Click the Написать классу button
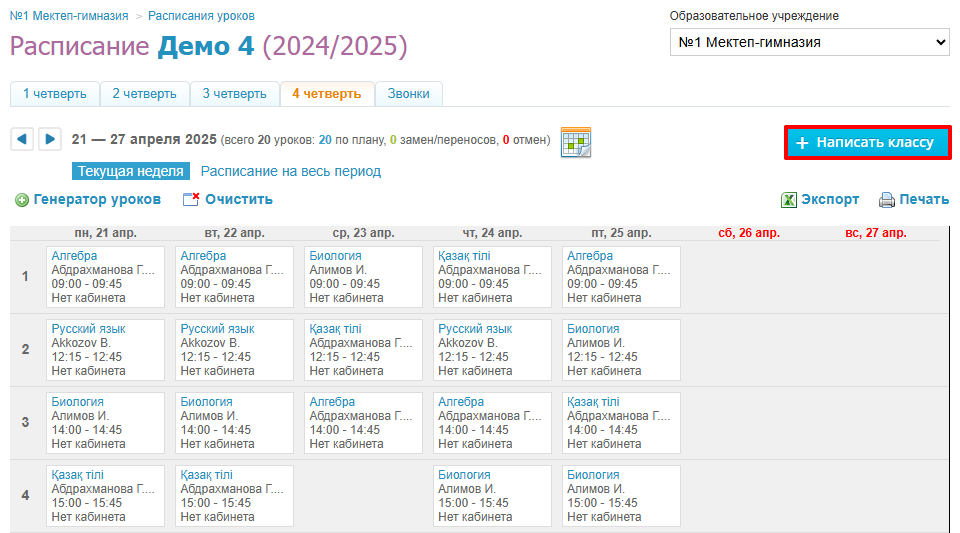 coord(867,143)
